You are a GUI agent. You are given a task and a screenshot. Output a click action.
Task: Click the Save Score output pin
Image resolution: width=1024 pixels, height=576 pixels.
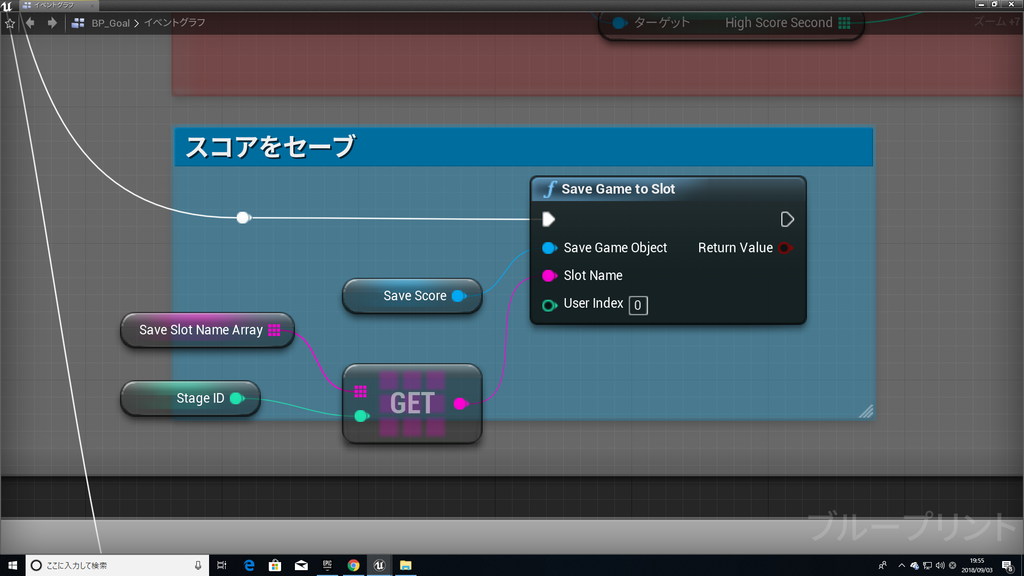point(459,296)
